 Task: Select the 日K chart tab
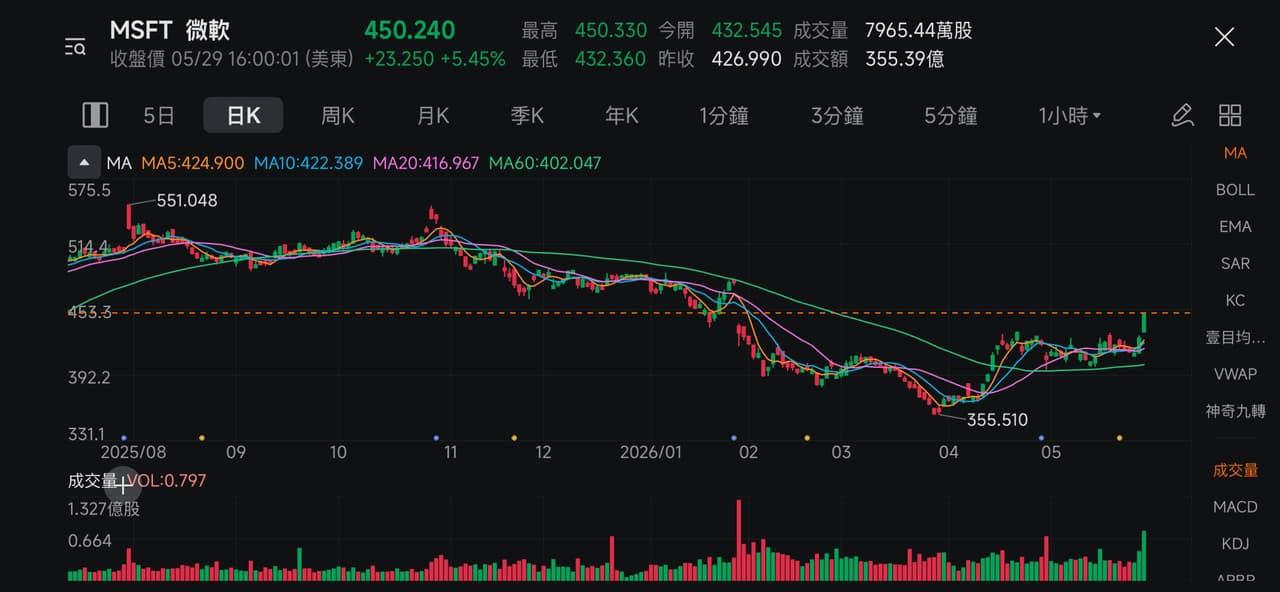pos(243,116)
